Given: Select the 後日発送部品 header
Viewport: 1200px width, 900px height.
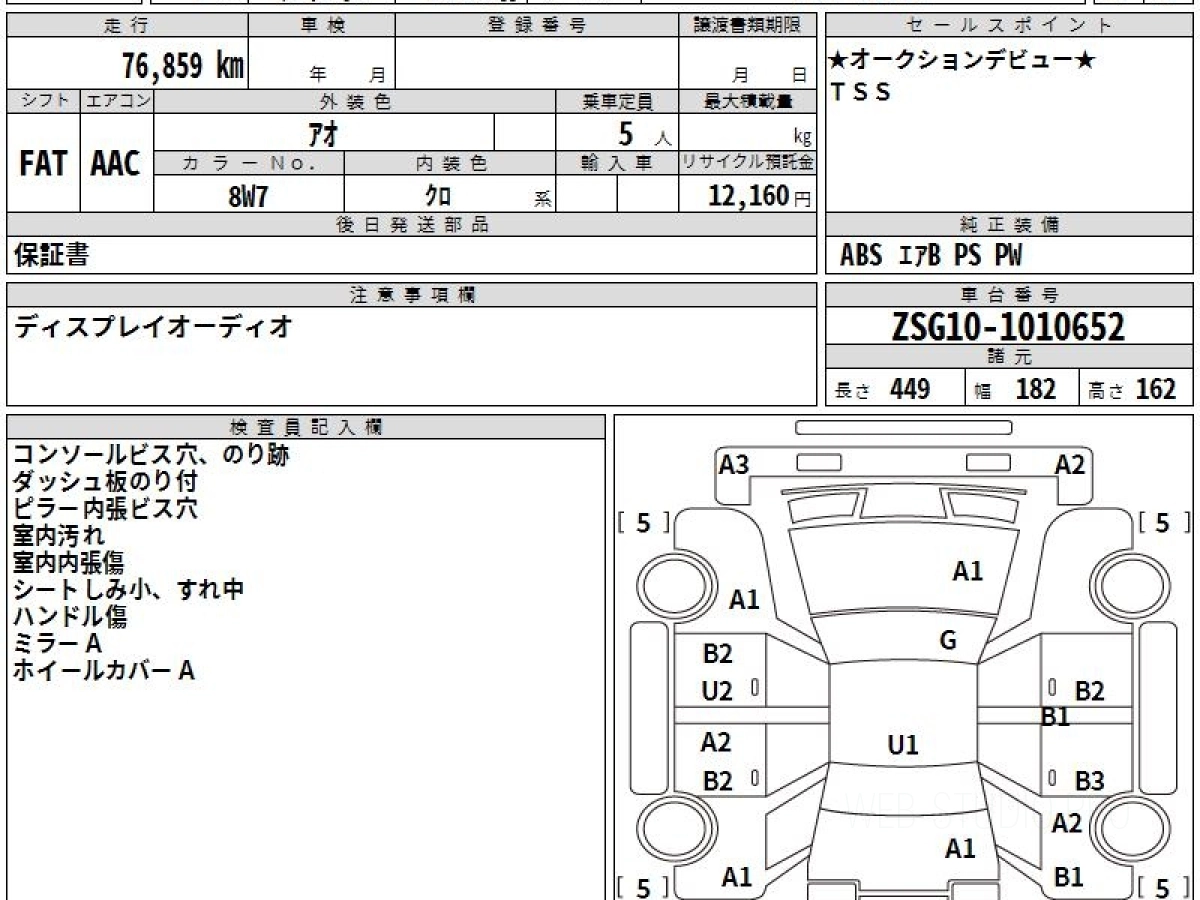Looking at the screenshot, I should click(x=411, y=225).
